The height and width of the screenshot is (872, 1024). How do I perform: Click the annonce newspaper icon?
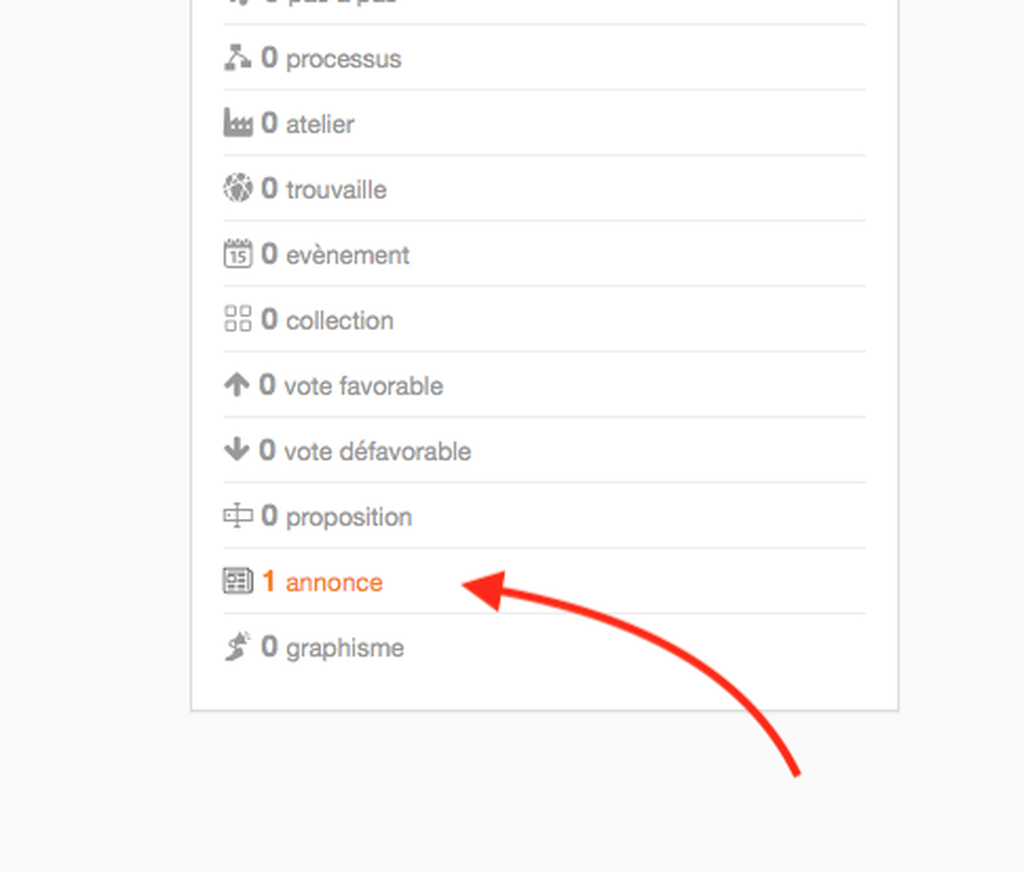tap(238, 581)
